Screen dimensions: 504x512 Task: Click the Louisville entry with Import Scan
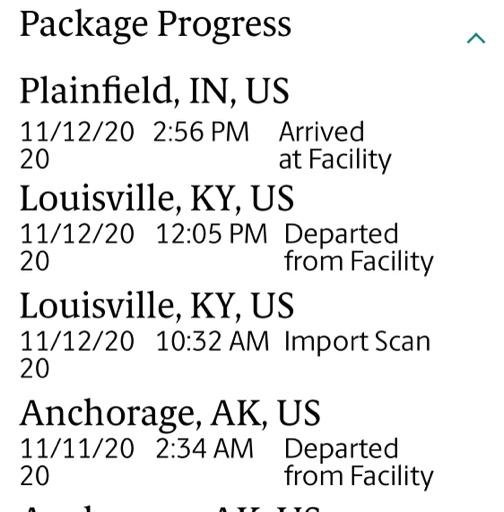click(157, 306)
